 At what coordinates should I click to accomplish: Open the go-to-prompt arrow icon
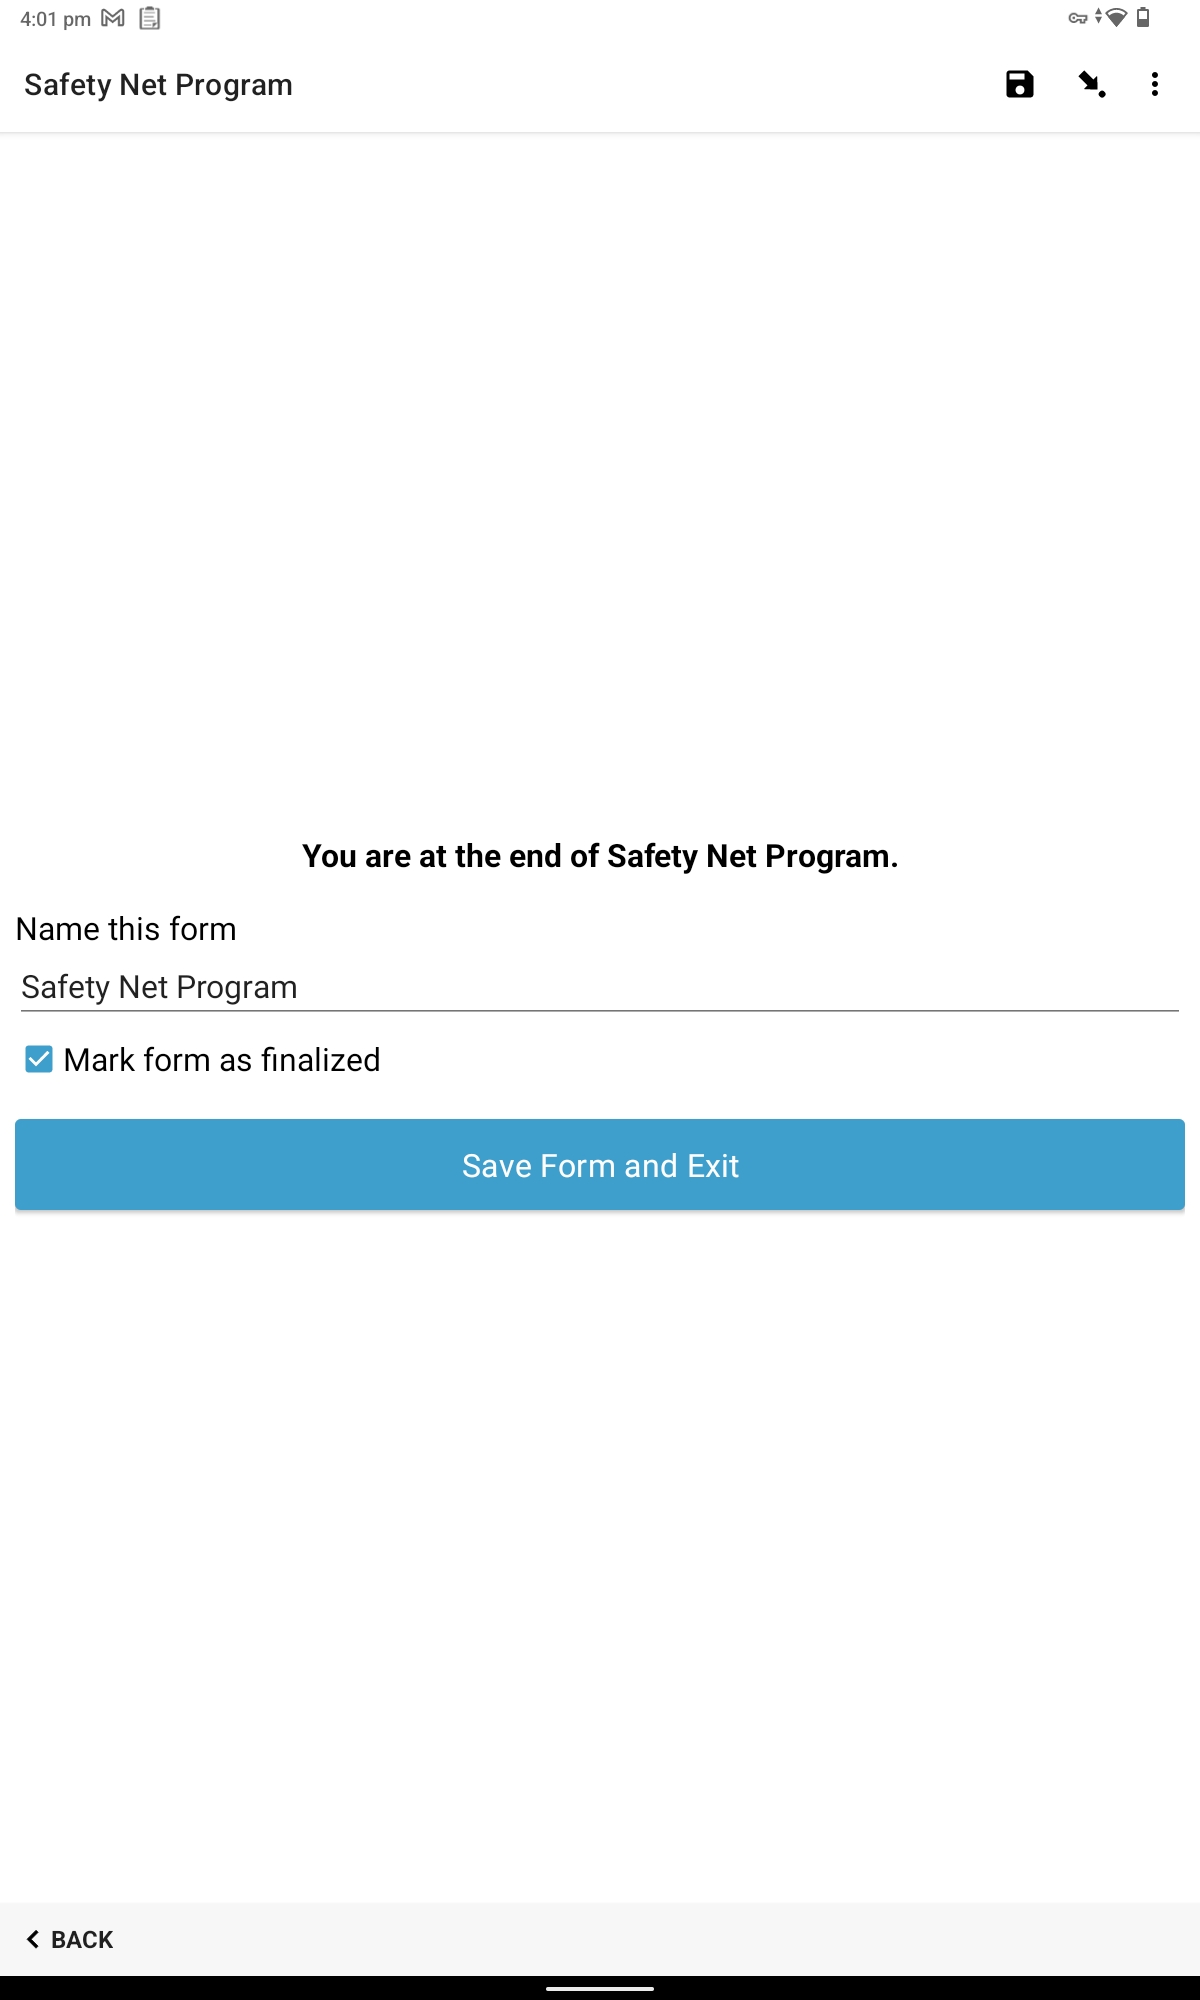click(x=1091, y=85)
